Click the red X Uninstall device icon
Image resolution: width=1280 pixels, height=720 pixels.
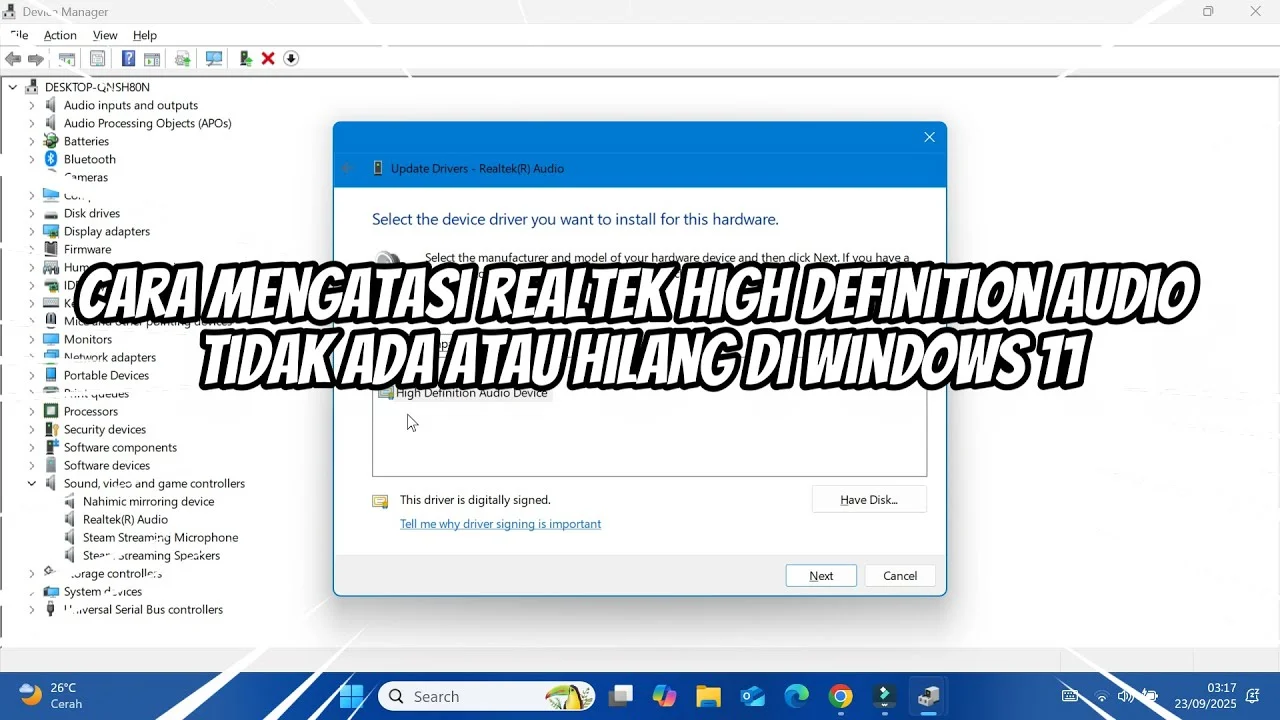(x=268, y=59)
